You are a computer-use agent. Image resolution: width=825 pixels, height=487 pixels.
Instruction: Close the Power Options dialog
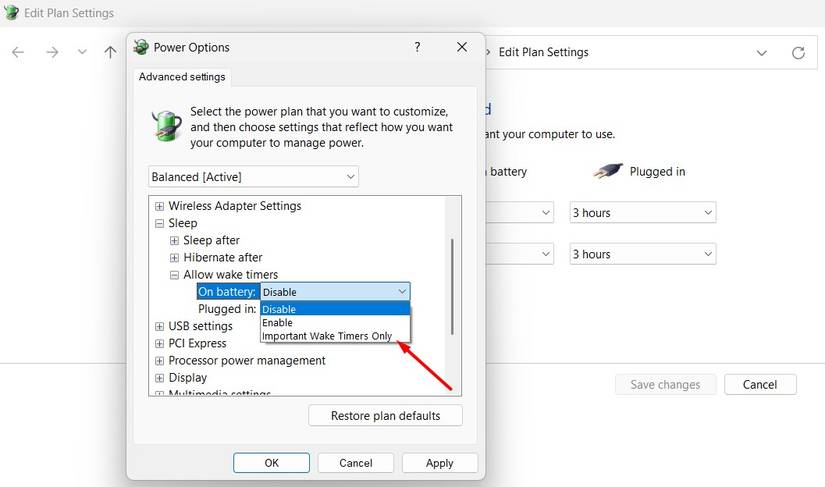click(x=462, y=47)
